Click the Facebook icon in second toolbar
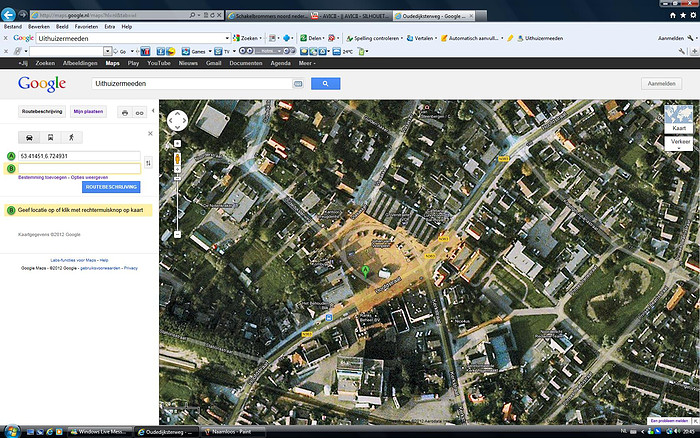Viewport: 700px width, 438px height. (x=161, y=51)
